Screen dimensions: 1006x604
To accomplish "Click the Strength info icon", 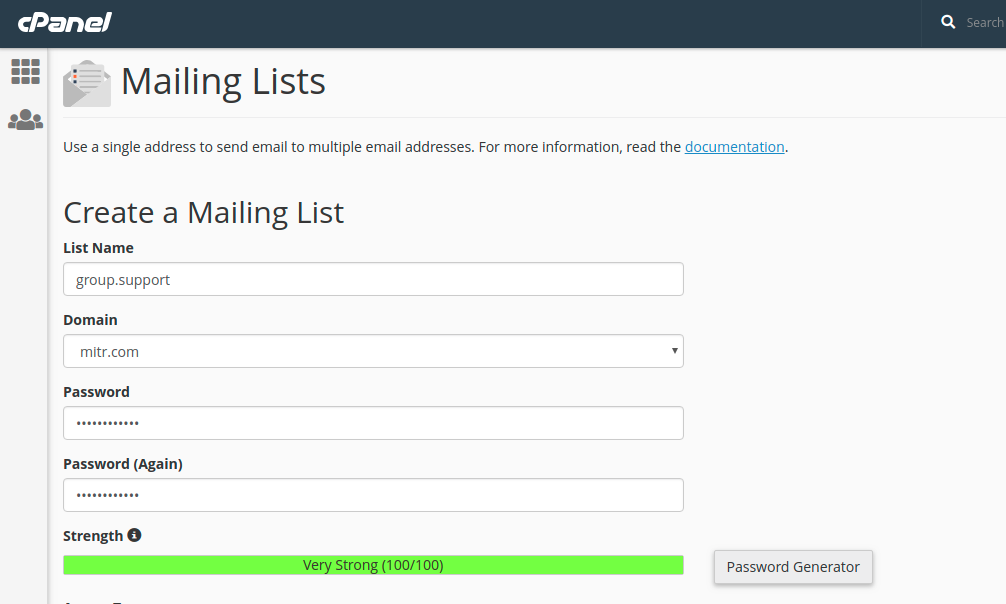I will click(x=134, y=535).
